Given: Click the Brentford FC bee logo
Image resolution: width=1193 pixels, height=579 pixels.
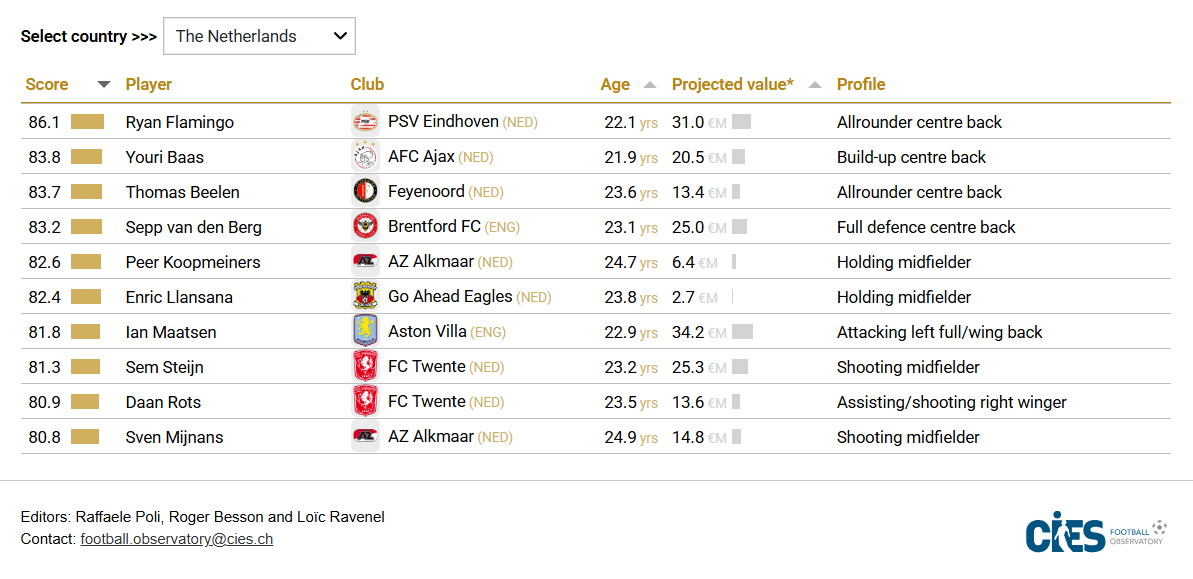Looking at the screenshot, I should (x=365, y=227).
